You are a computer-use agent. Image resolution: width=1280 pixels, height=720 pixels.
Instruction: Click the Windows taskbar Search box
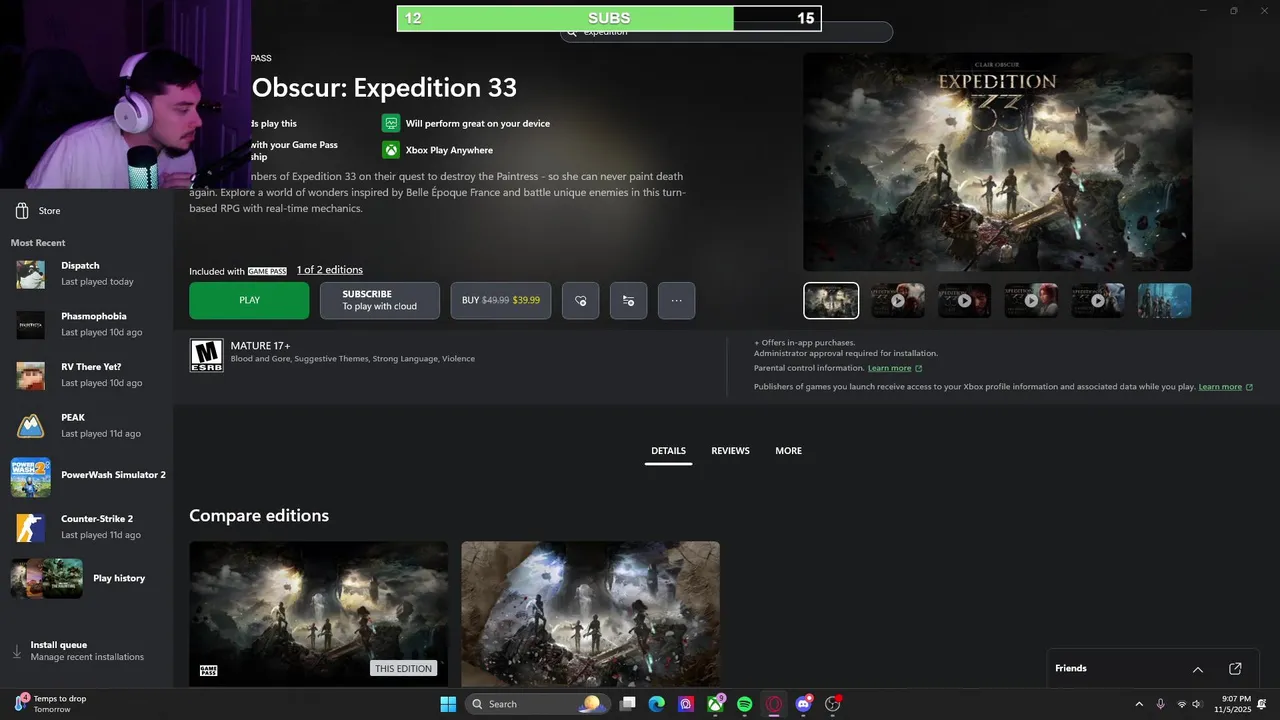[538, 704]
